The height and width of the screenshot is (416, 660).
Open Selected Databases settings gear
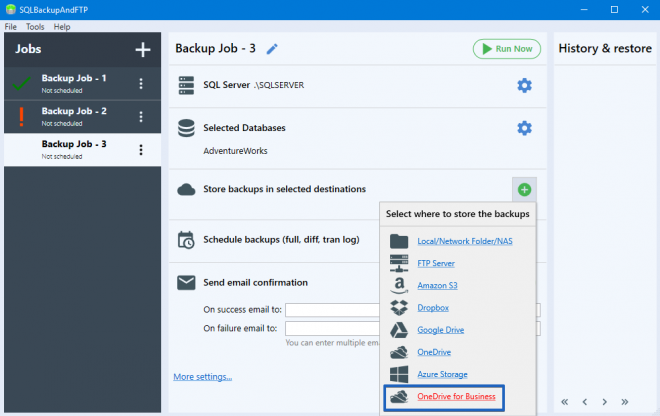point(524,128)
